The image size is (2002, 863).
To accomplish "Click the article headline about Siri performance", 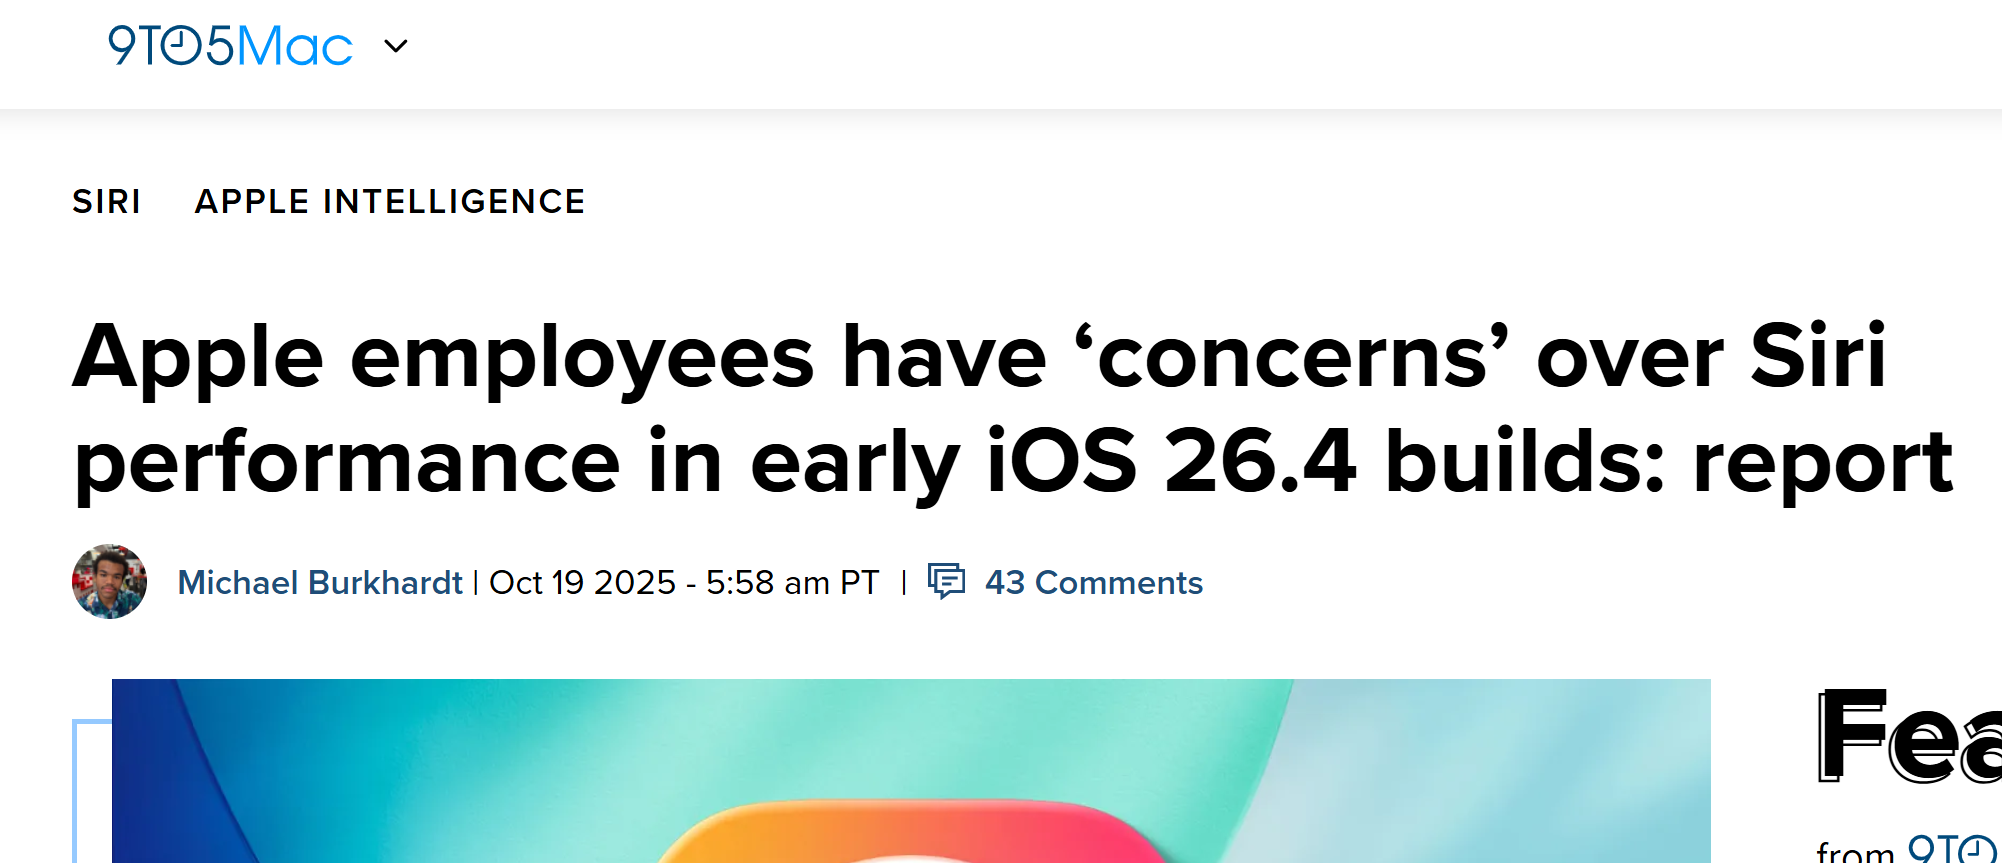I will click(x=980, y=357).
